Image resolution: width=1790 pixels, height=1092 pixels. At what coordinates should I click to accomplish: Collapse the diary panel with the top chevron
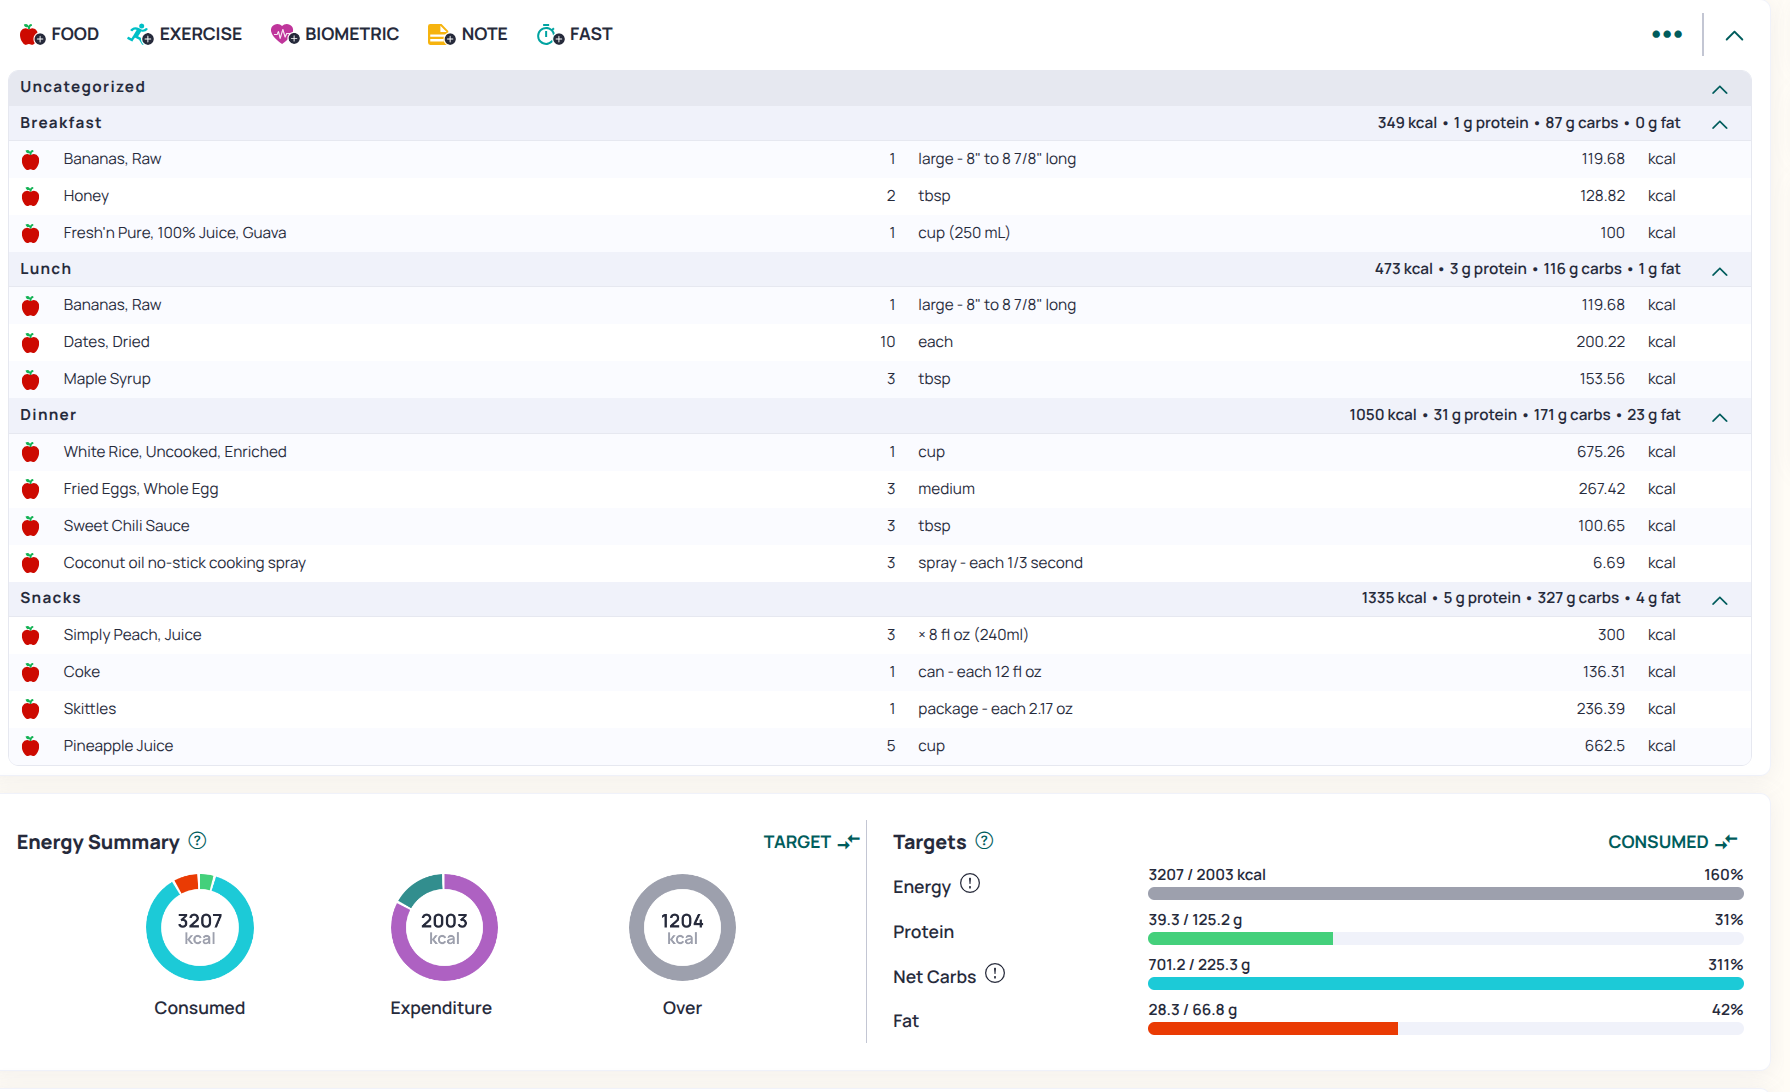1734,35
